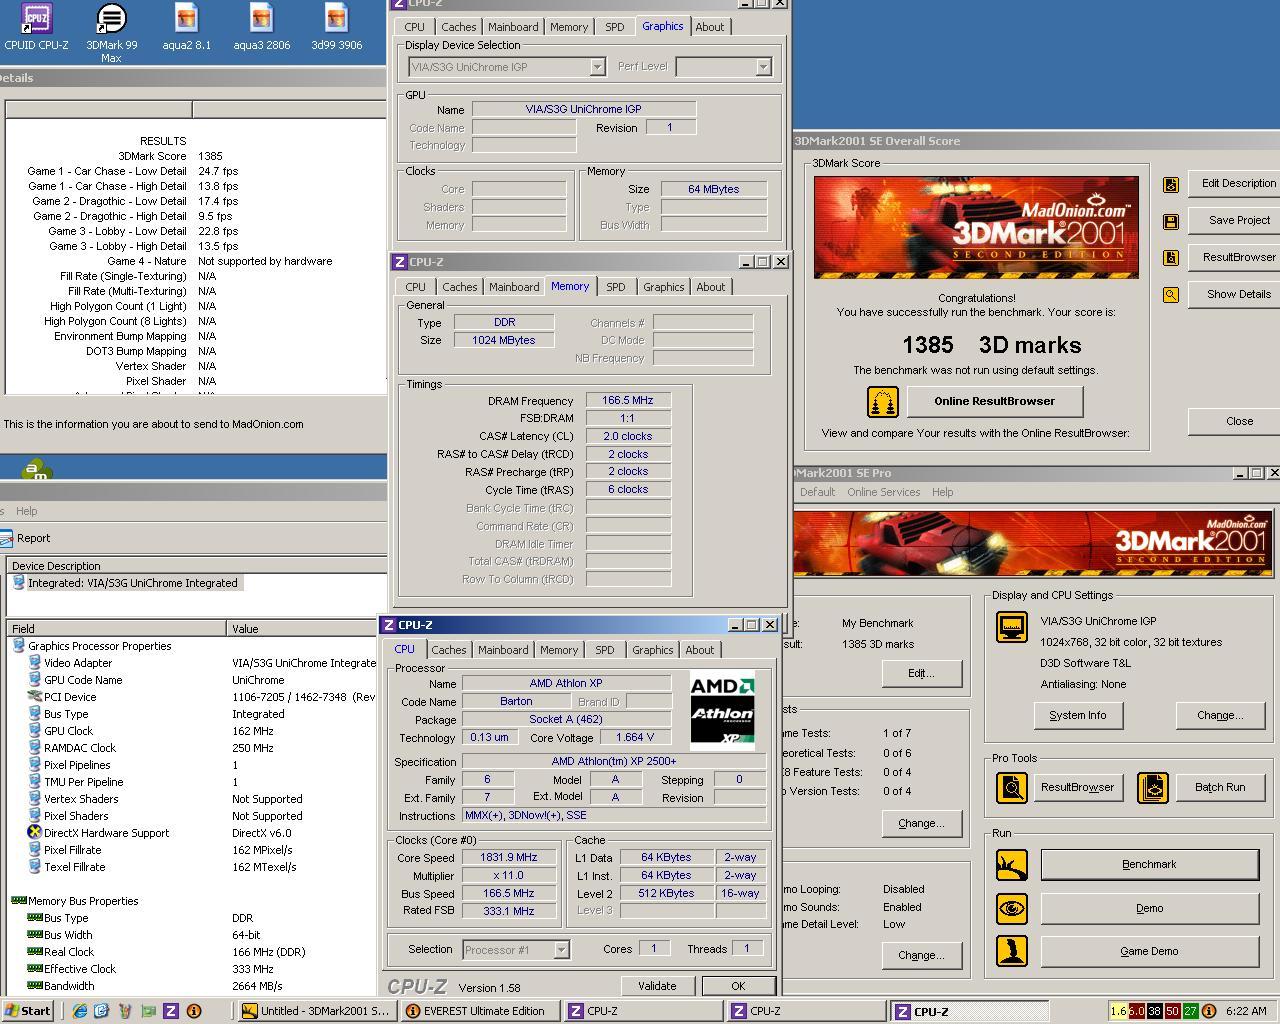1280x1024 pixels.
Task: Open the Help menu in 3DMark2001 SE Pro
Action: (x=942, y=492)
